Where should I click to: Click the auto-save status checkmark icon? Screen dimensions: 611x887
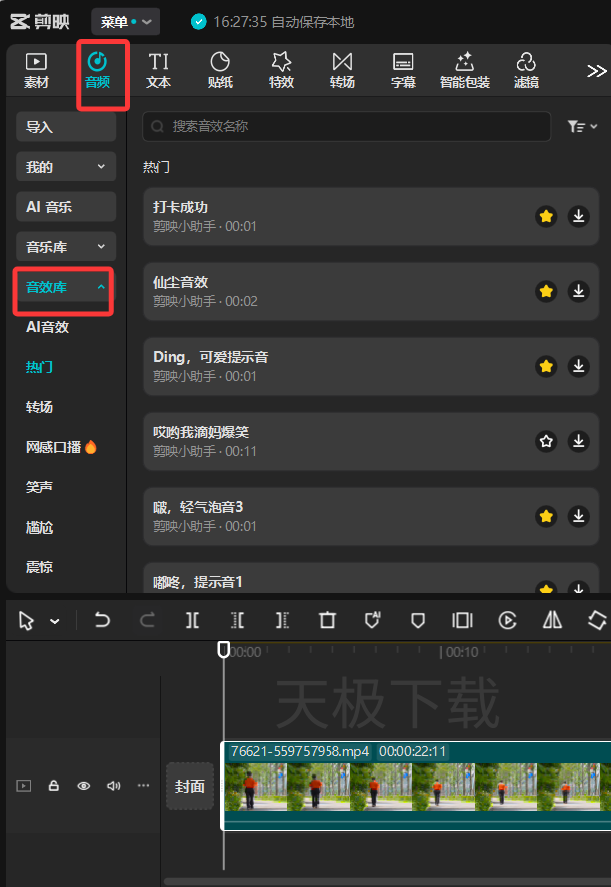coord(199,22)
